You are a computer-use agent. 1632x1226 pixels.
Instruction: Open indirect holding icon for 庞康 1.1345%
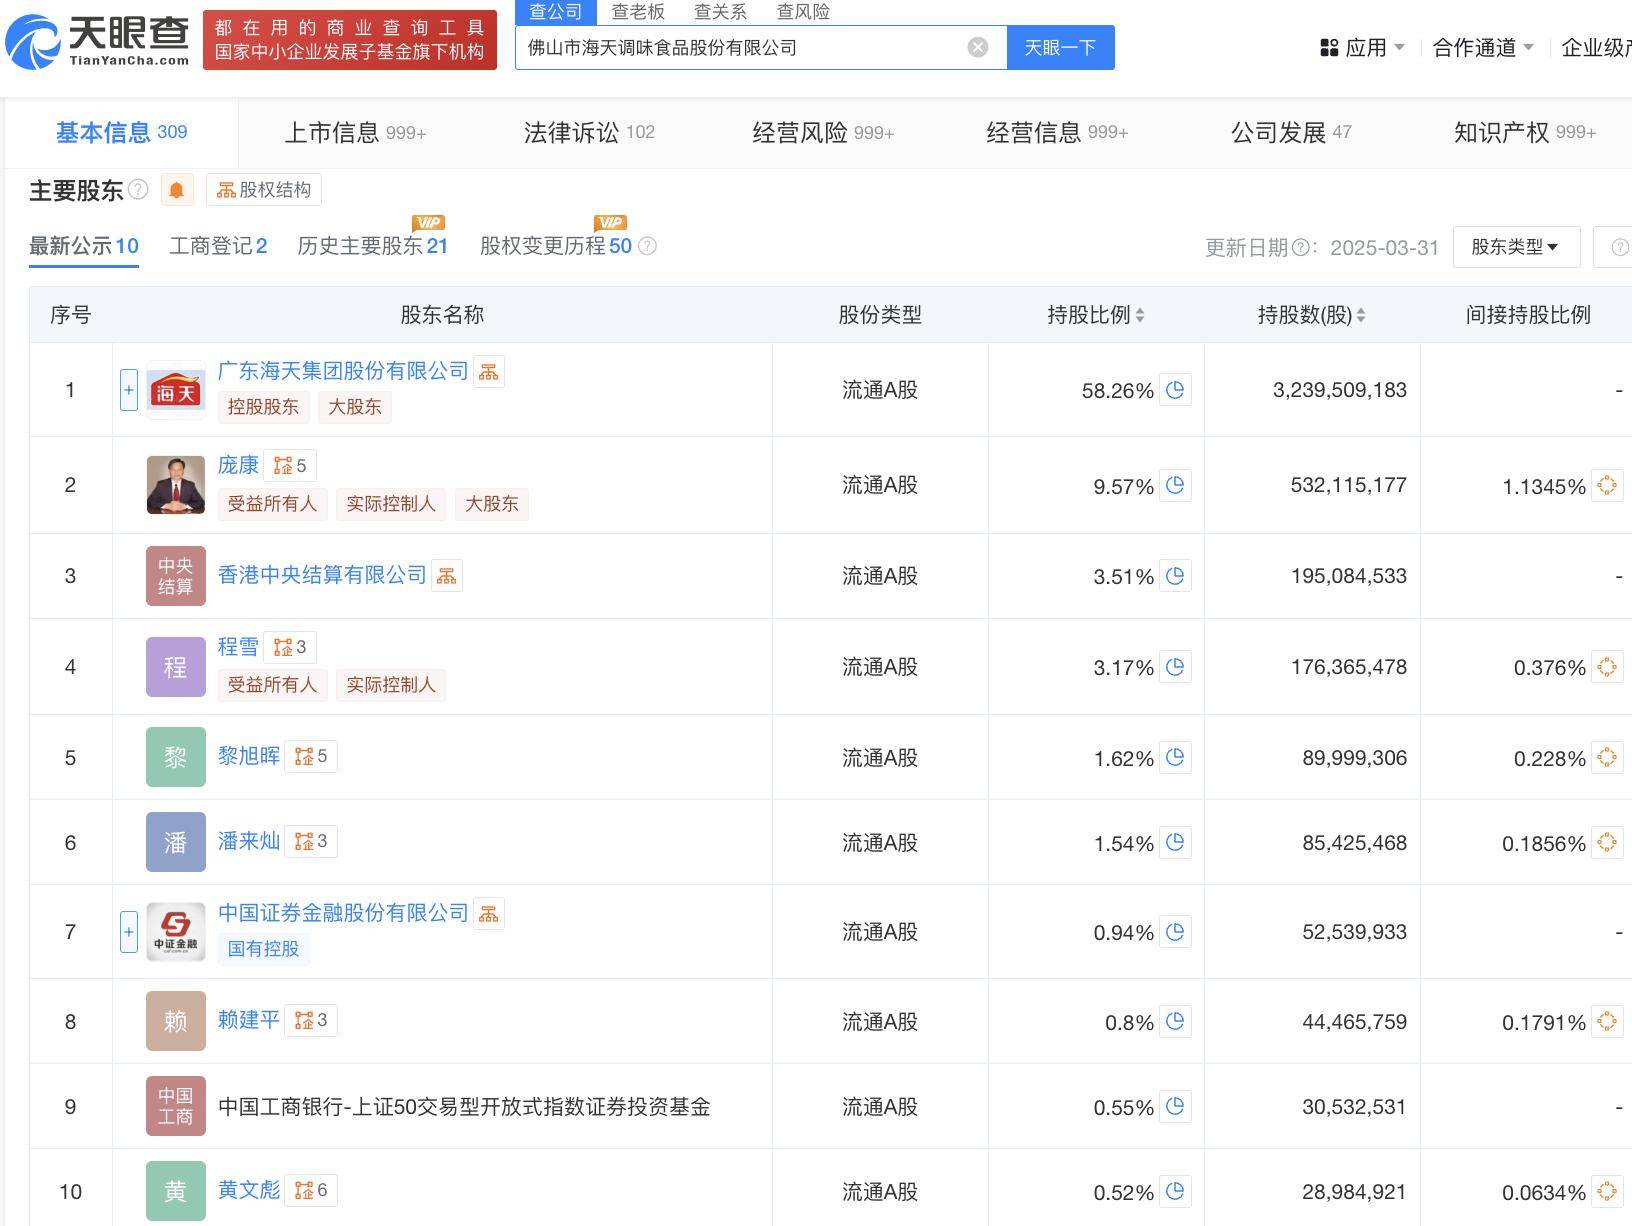click(x=1606, y=486)
